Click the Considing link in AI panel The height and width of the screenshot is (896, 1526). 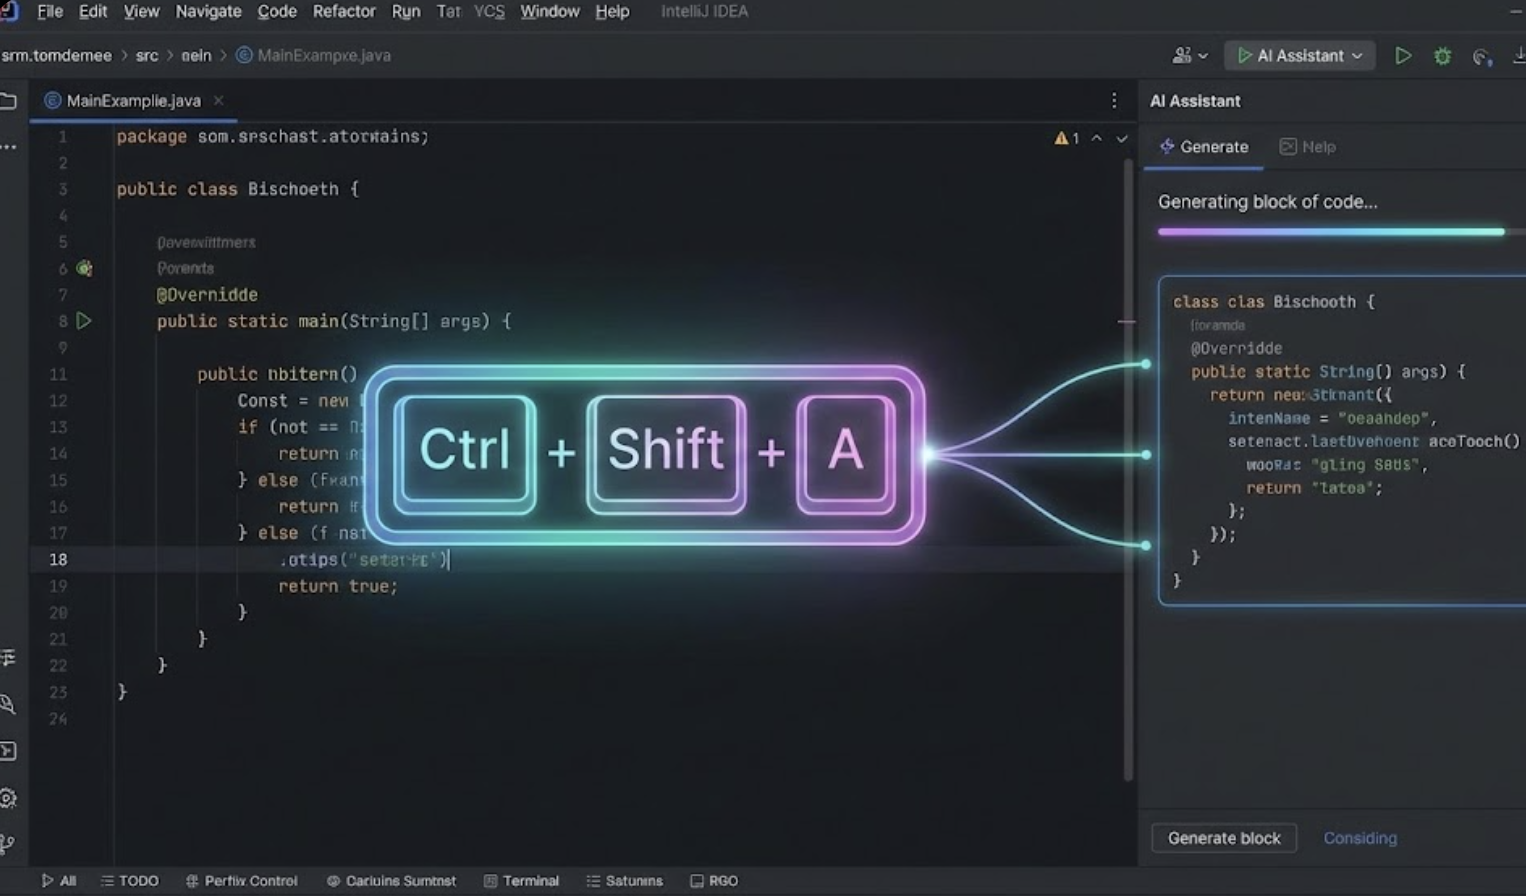pyautogui.click(x=1359, y=838)
